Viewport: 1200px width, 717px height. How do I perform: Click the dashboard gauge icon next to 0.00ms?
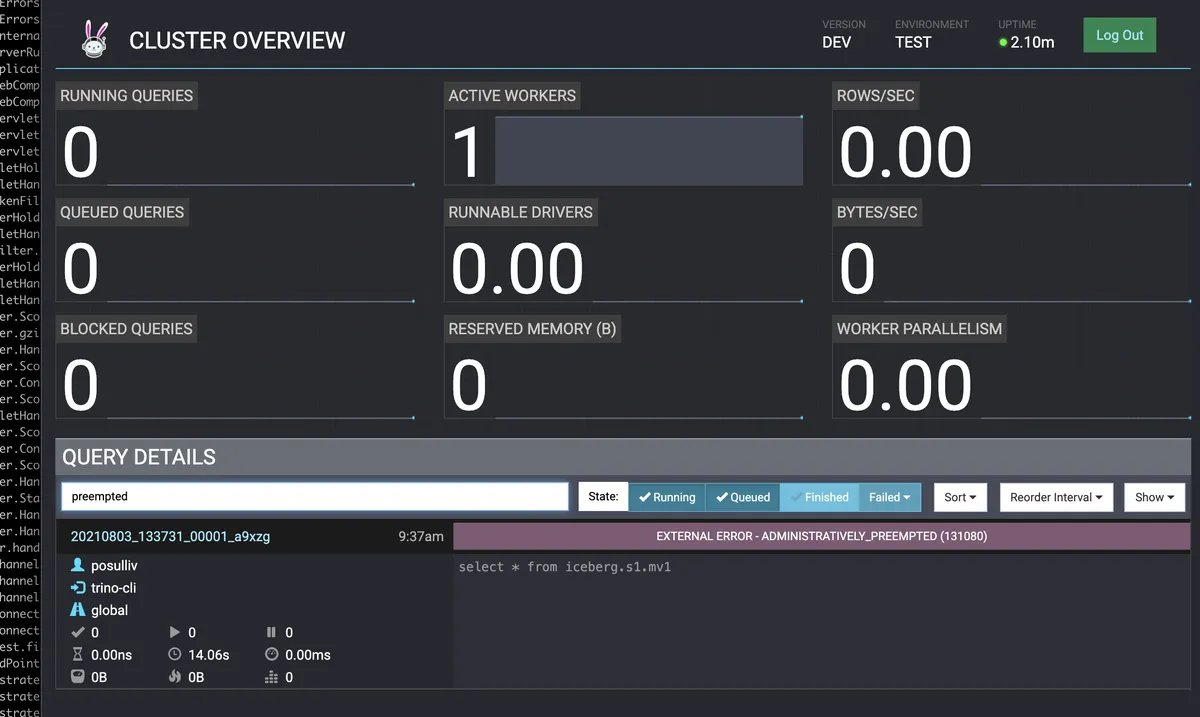click(271, 655)
